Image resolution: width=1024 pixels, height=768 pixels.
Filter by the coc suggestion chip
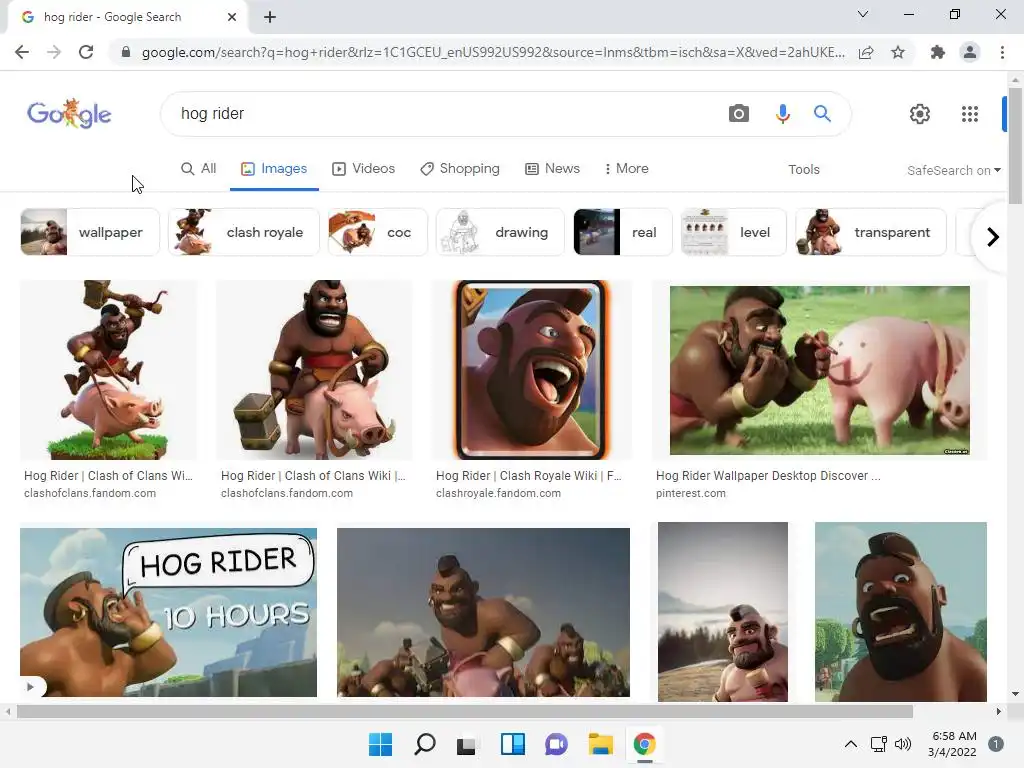click(x=377, y=232)
